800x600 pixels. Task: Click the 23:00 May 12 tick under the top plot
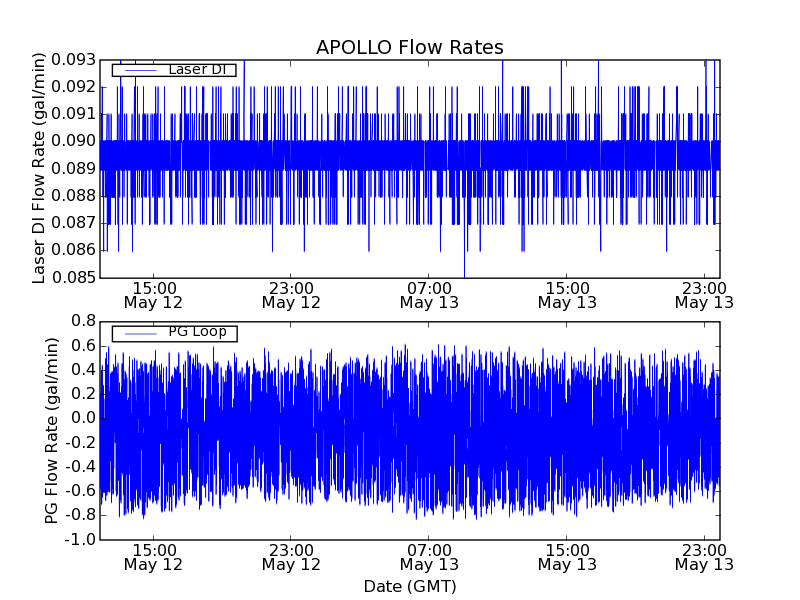[x=291, y=294]
